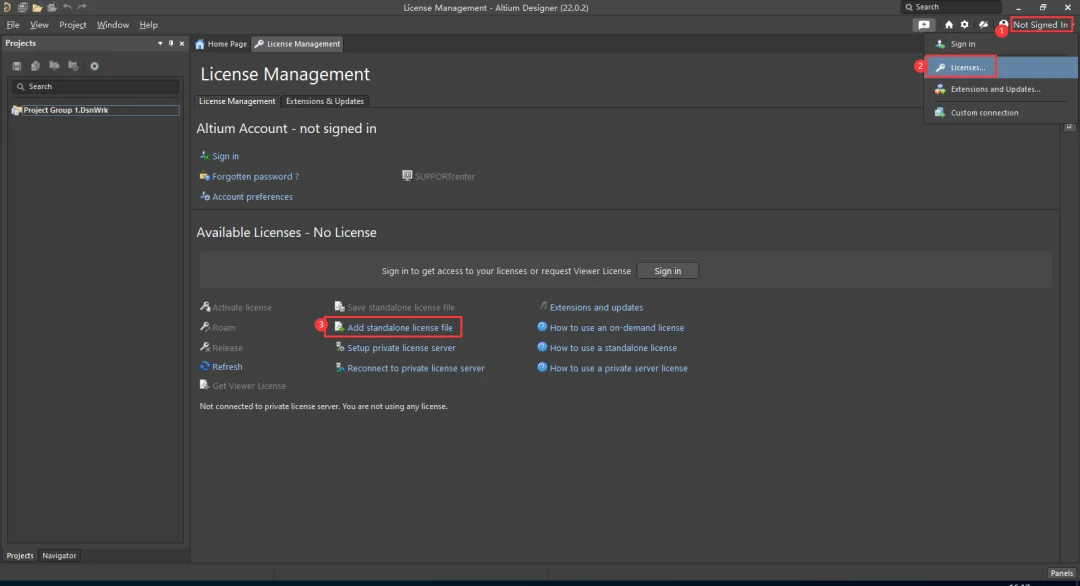Image resolution: width=1080 pixels, height=586 pixels.
Task: Open the File menu
Action: click(13, 25)
